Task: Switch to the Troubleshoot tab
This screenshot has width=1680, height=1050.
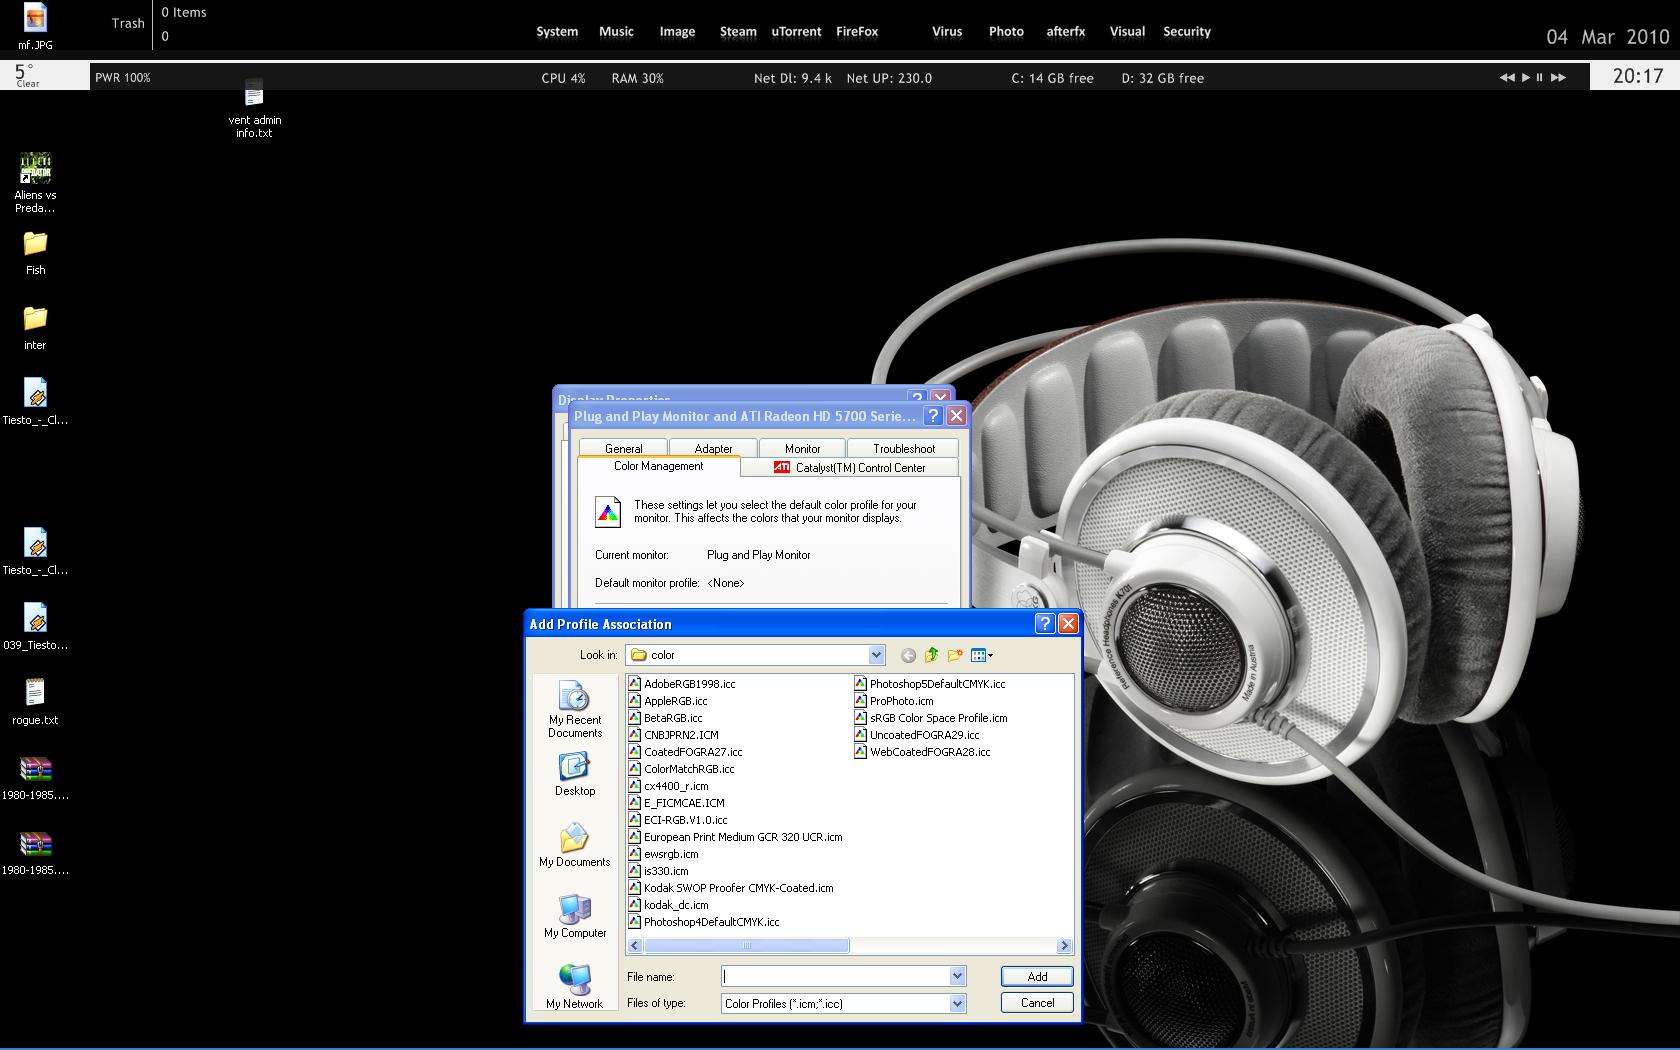Action: click(904, 449)
